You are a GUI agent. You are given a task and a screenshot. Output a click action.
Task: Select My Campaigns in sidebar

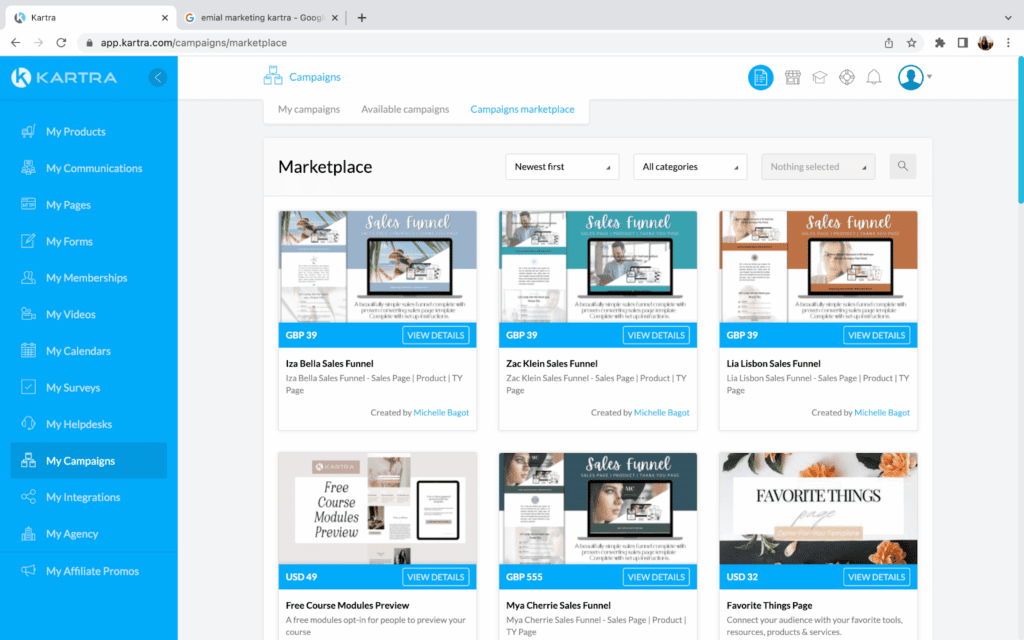pyautogui.click(x=88, y=460)
